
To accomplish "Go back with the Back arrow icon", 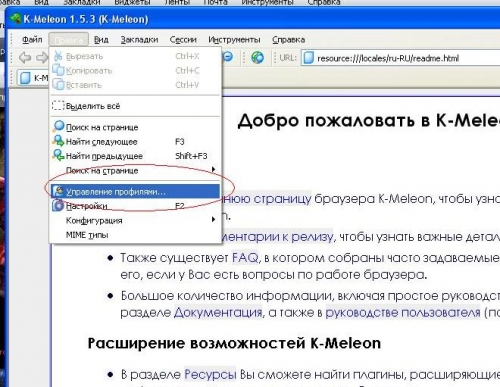I will pyautogui.click(x=25, y=57).
